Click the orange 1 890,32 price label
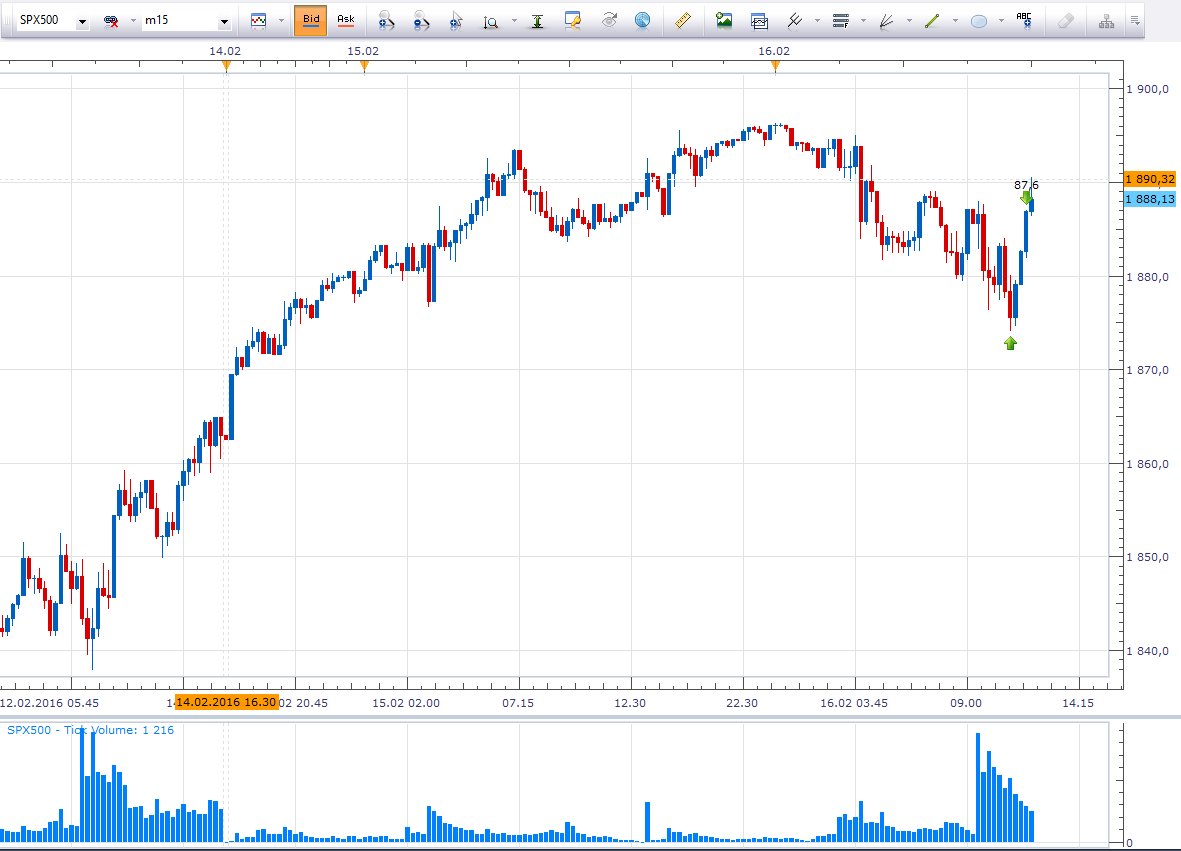The image size is (1181, 851). pyautogui.click(x=1150, y=179)
